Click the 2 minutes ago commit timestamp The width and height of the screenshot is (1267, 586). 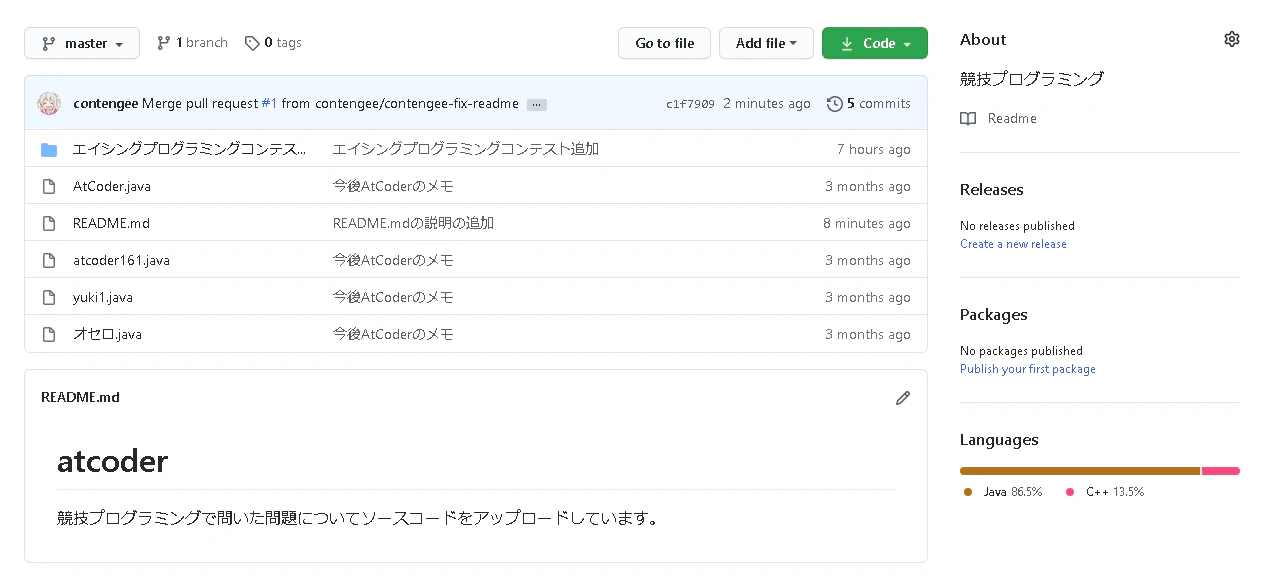pyautogui.click(x=767, y=103)
